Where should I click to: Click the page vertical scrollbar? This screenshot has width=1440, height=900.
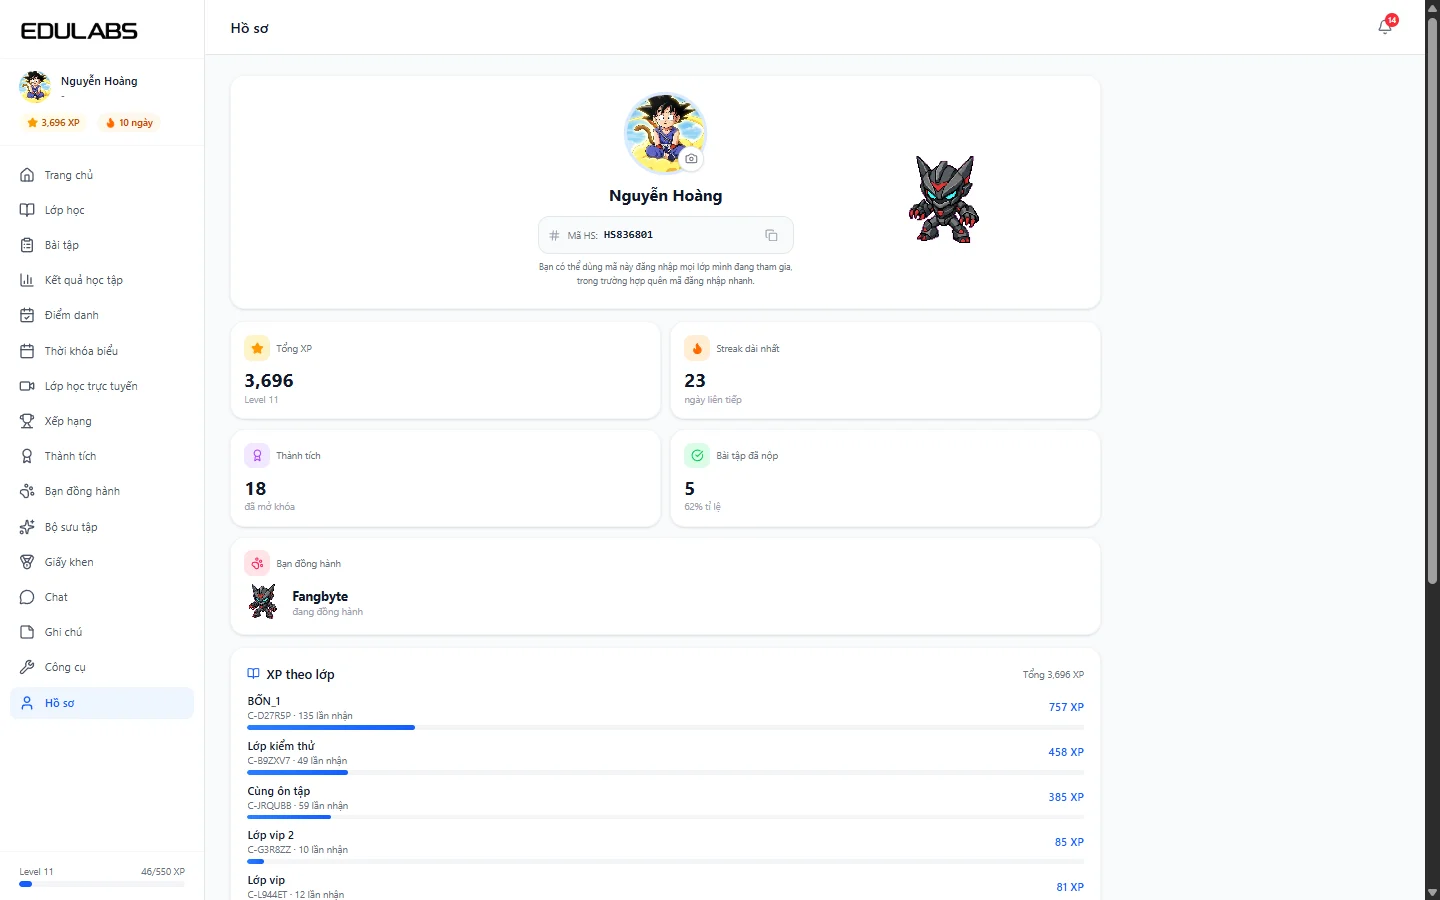pyautogui.click(x=1432, y=300)
